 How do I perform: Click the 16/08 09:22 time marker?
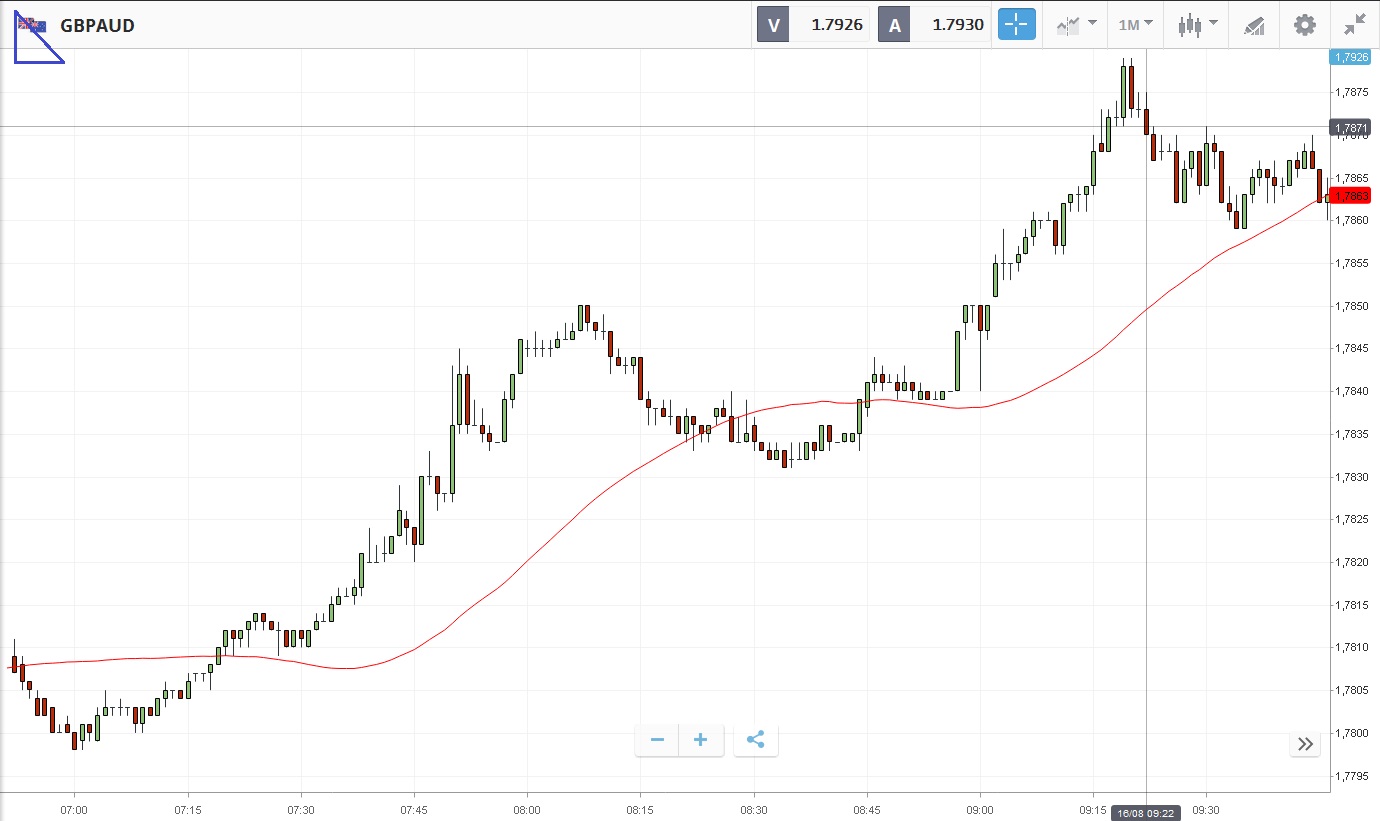click(x=1146, y=813)
